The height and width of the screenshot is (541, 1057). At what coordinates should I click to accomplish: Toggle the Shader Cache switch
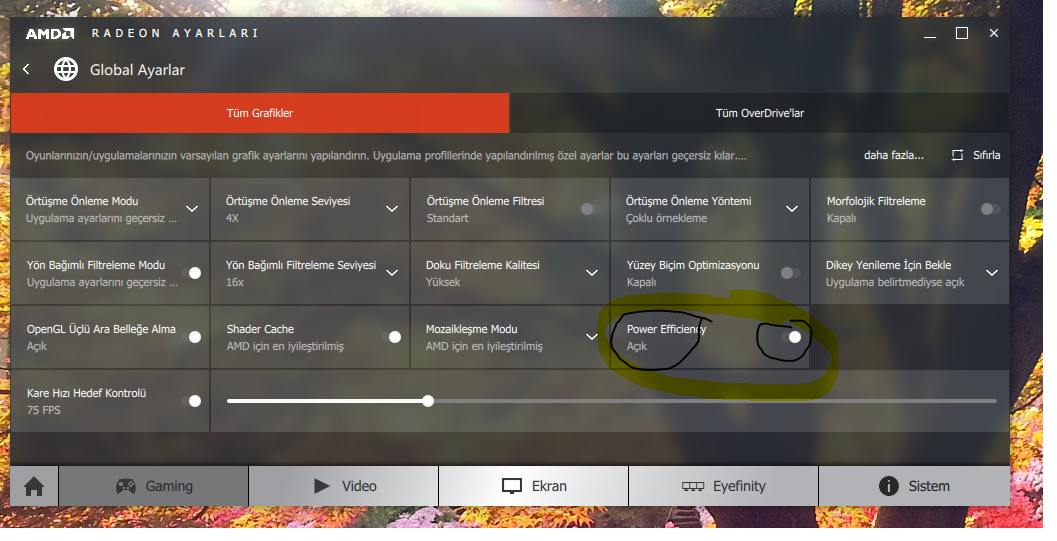[391, 337]
